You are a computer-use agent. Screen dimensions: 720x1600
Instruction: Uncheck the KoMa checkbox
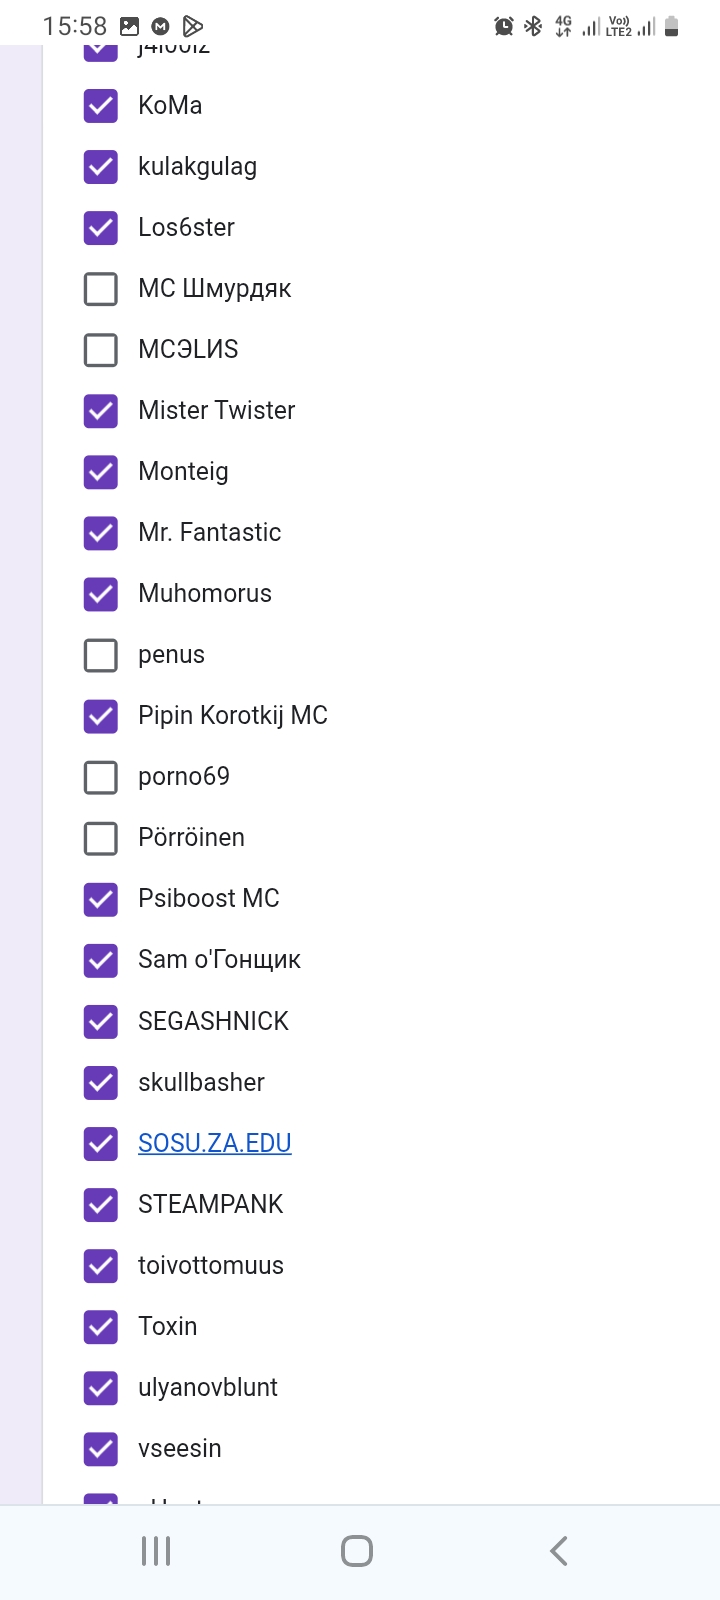pos(101,106)
